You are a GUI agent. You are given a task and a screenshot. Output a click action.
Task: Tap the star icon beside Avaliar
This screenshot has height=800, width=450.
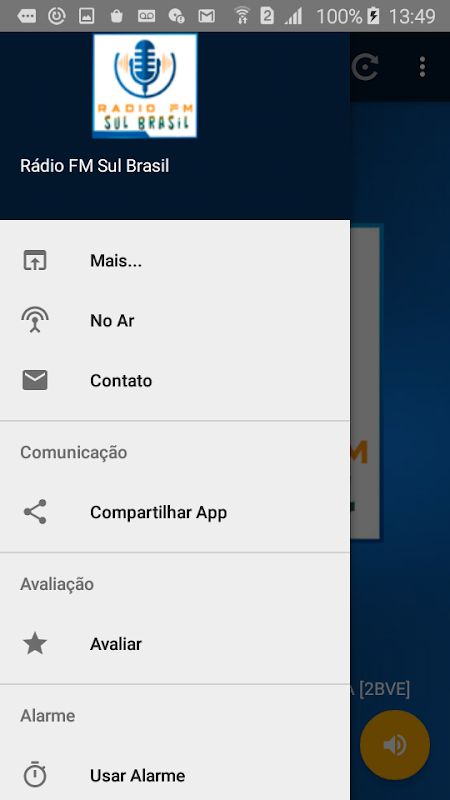35,643
